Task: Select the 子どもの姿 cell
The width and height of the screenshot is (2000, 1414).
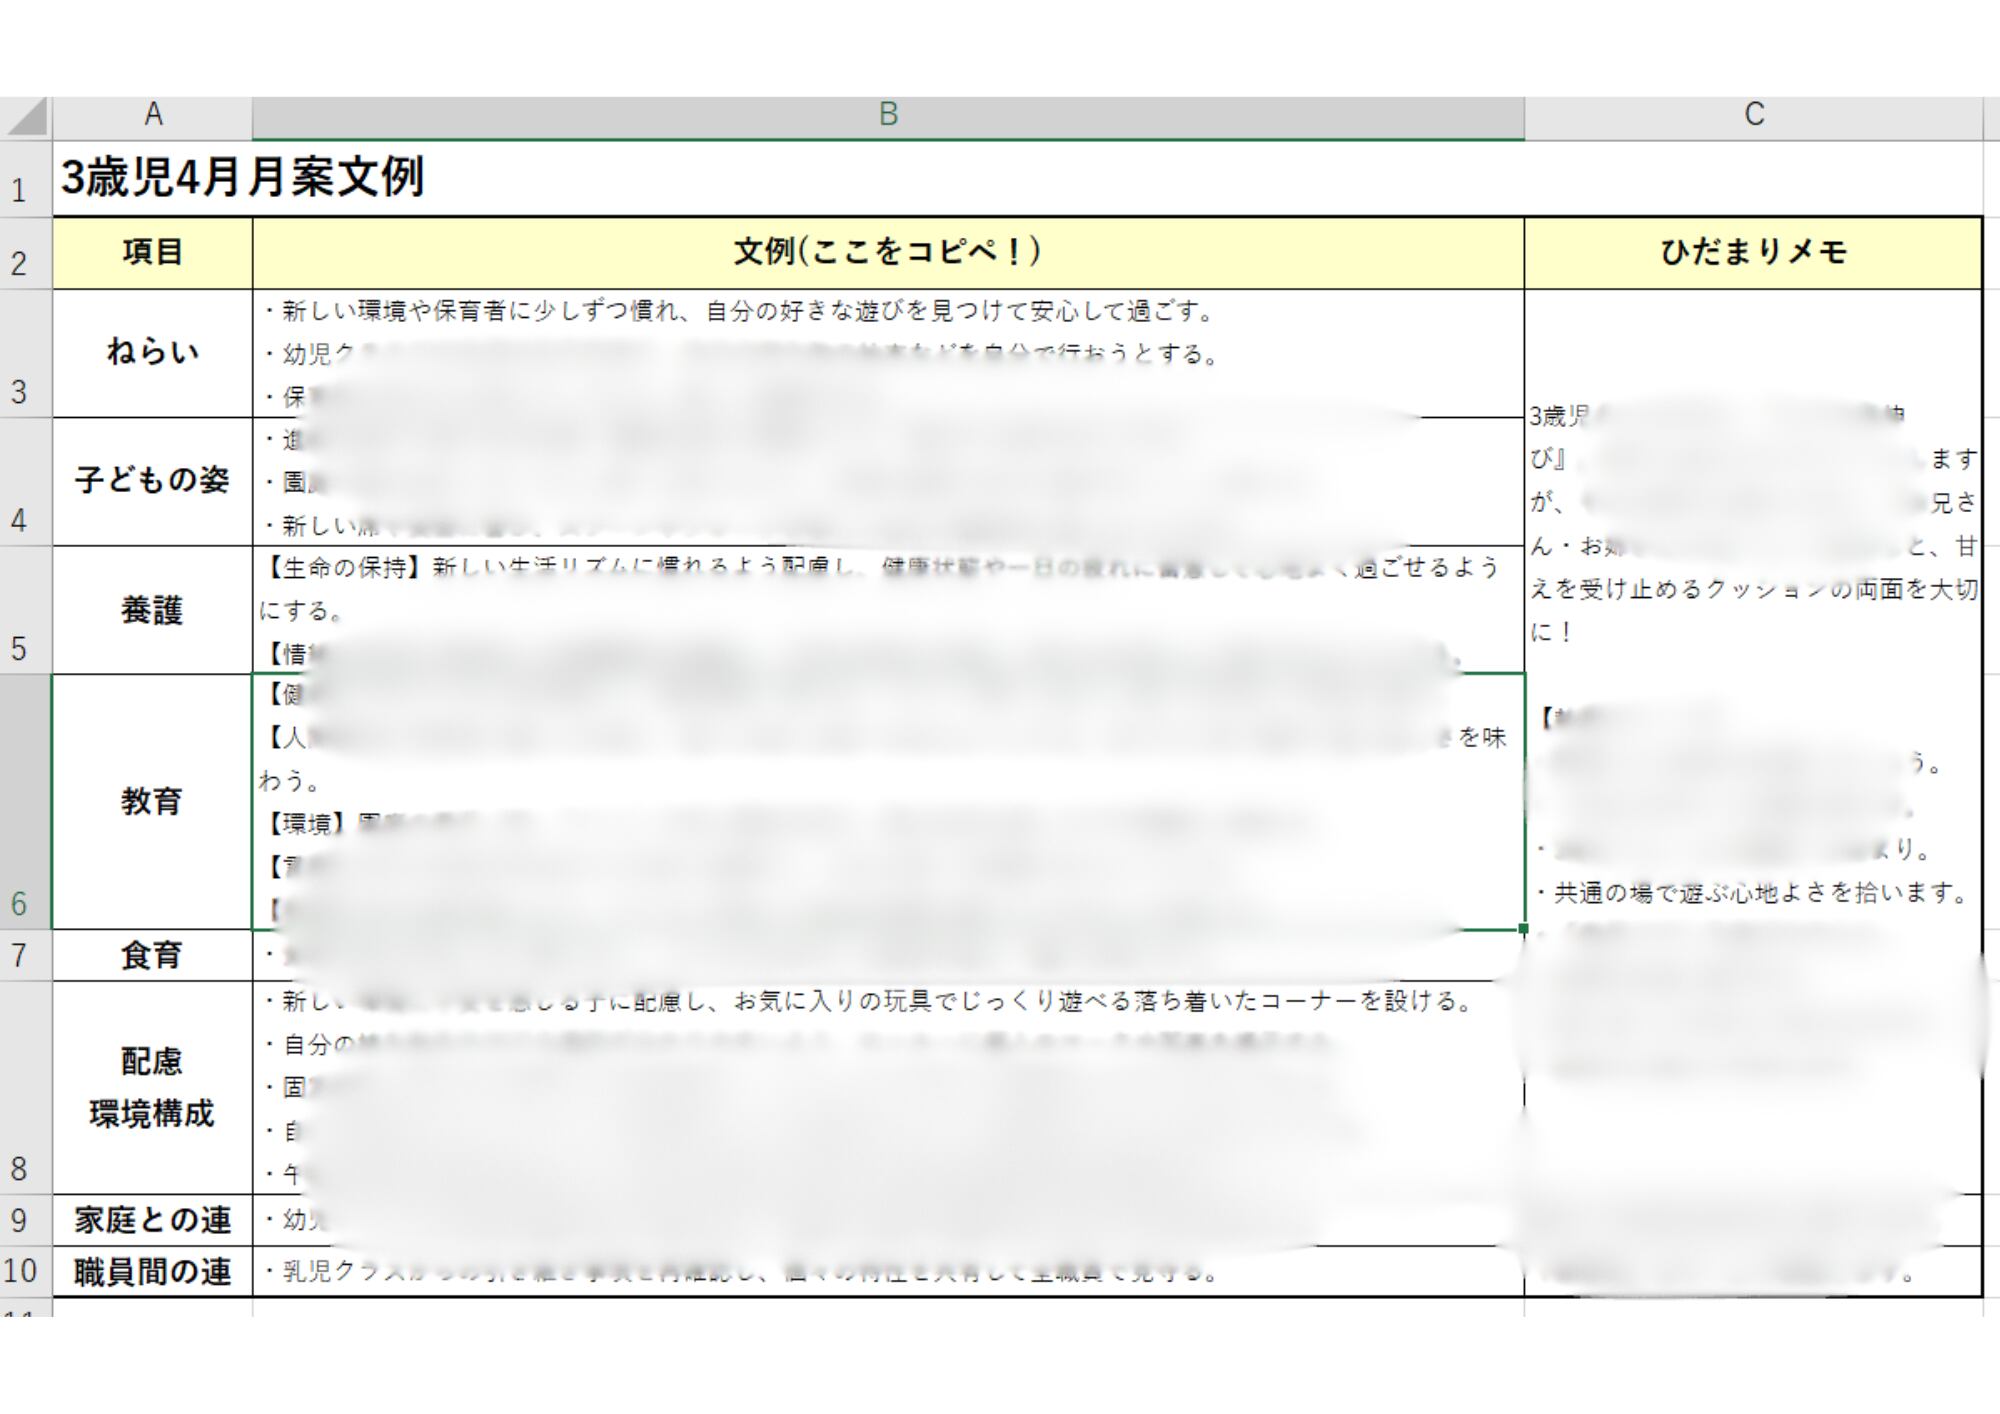Action: pos(152,481)
